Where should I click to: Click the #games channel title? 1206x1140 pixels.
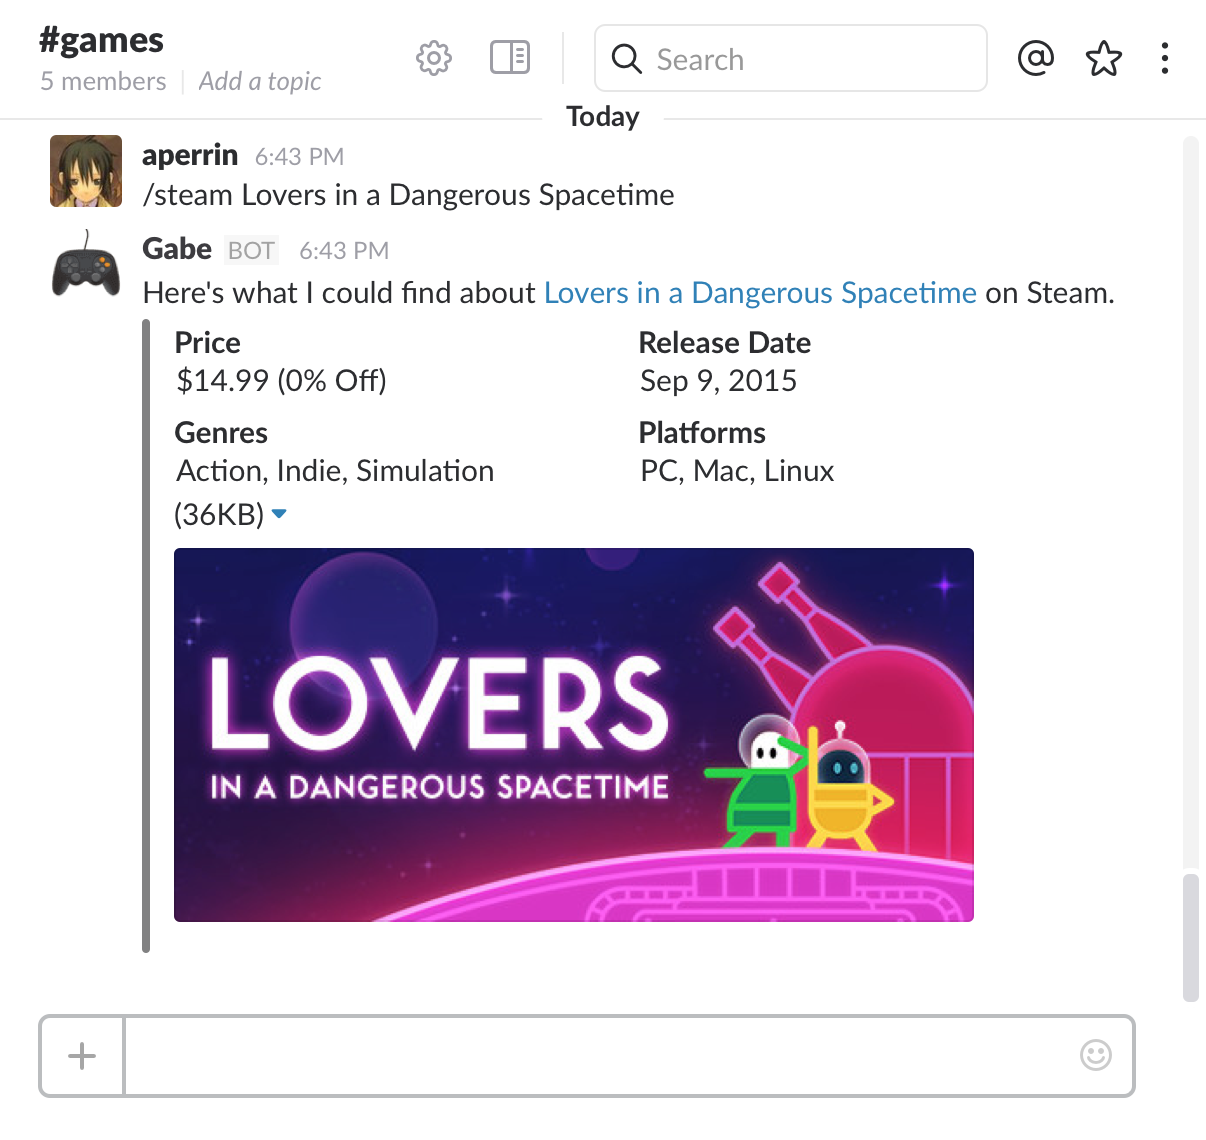coord(101,40)
